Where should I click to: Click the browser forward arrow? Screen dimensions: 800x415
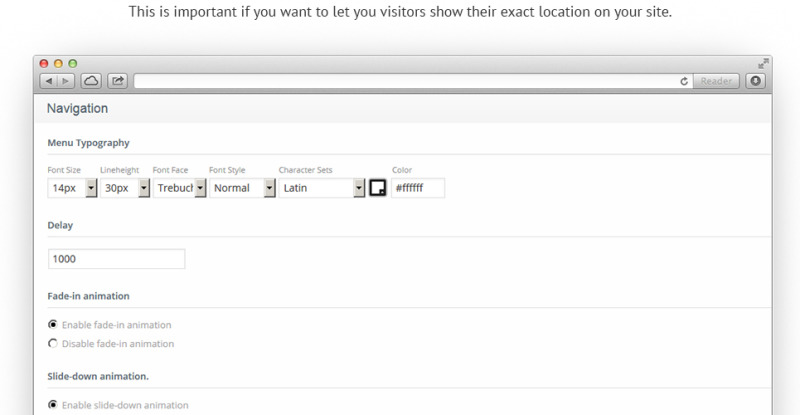(x=65, y=81)
